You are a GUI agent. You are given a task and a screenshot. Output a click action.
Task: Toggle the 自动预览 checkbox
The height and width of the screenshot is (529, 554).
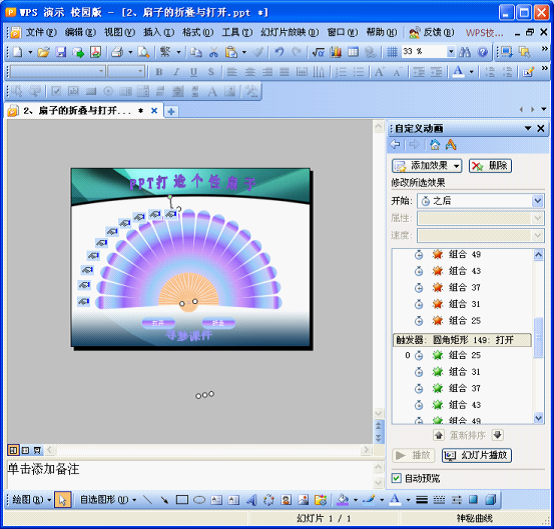point(396,478)
